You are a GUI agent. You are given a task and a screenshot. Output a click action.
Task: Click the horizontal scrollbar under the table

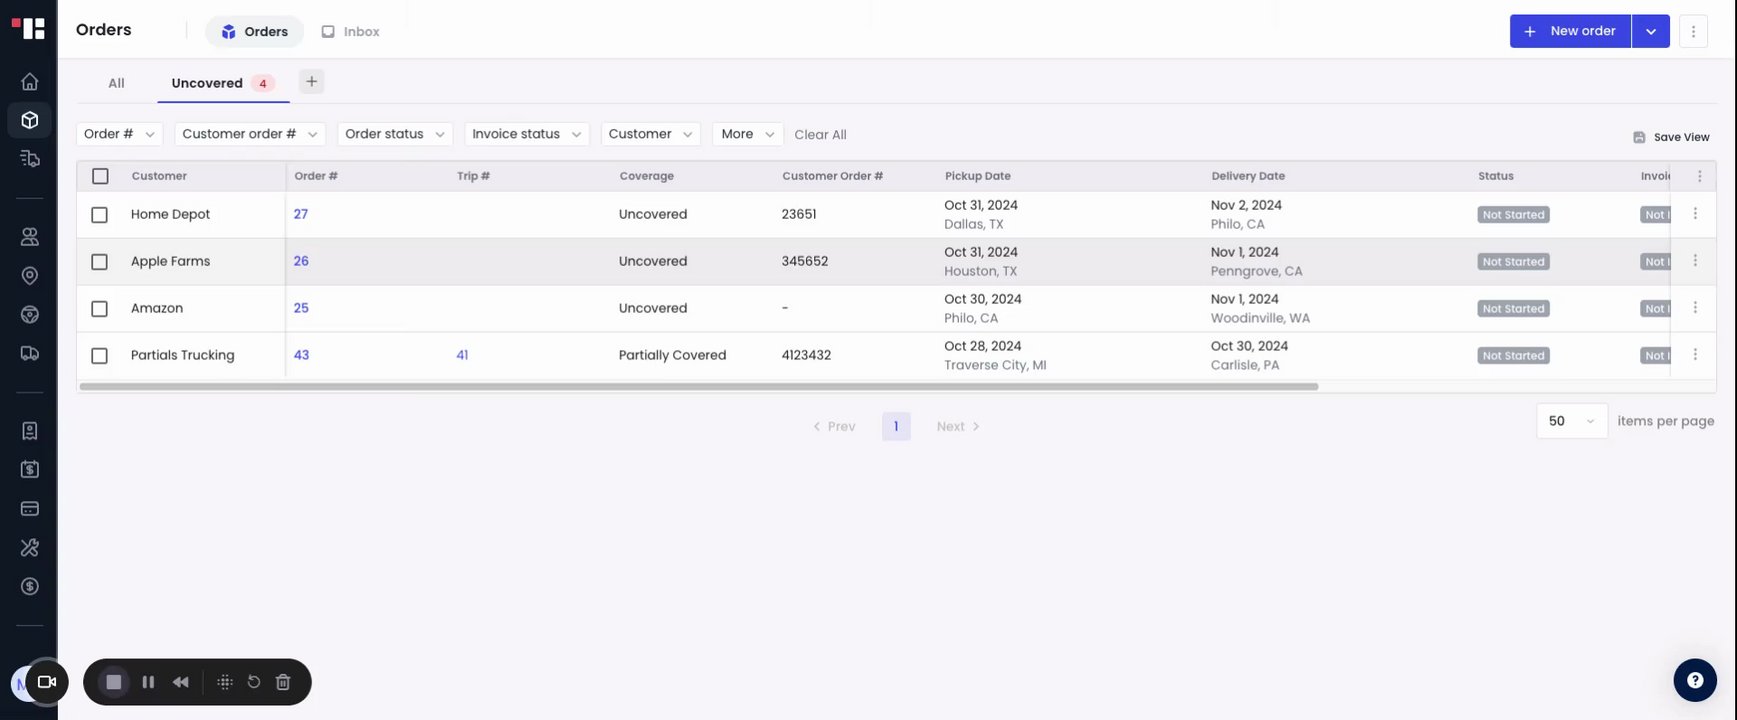[x=699, y=386]
